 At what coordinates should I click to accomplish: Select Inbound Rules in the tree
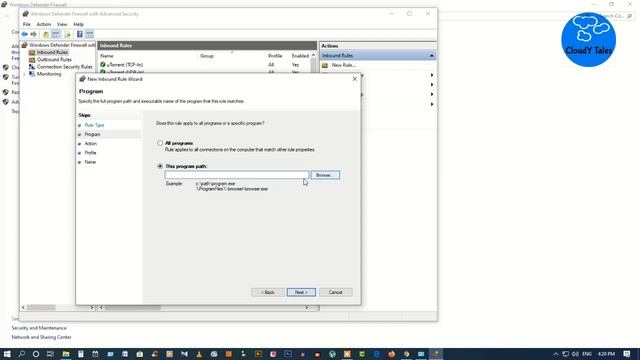point(52,52)
